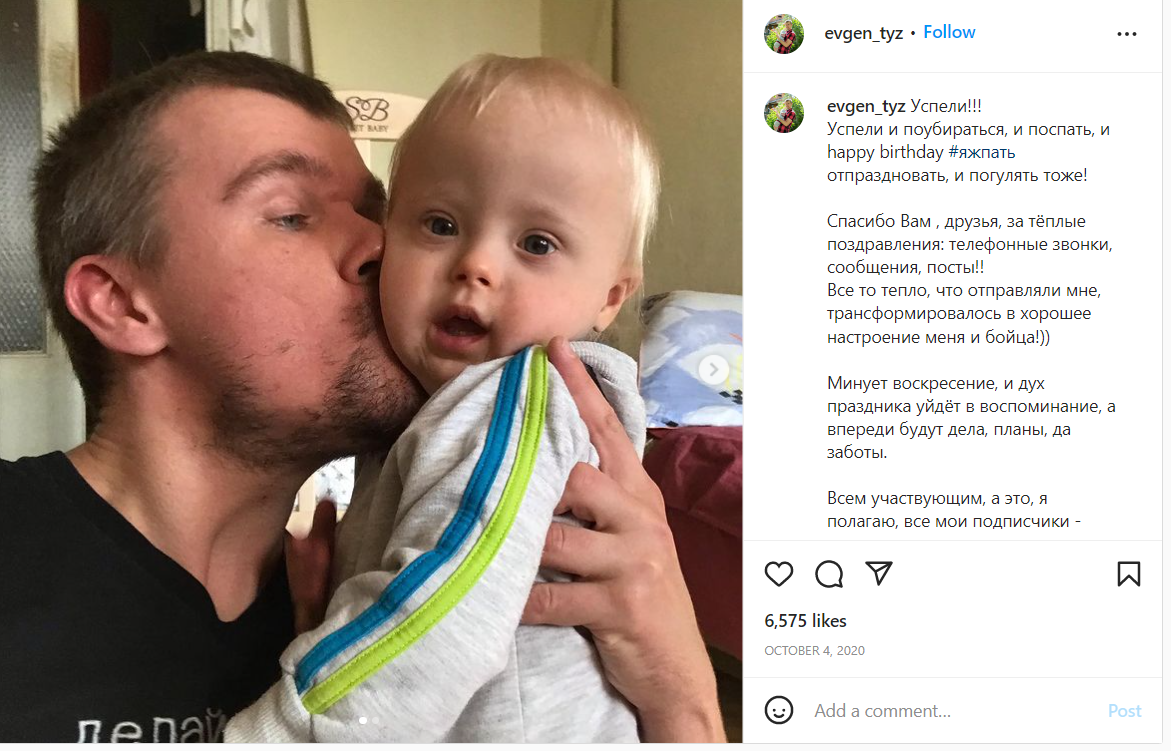
Task: Open the header profile avatar
Action: (x=783, y=34)
